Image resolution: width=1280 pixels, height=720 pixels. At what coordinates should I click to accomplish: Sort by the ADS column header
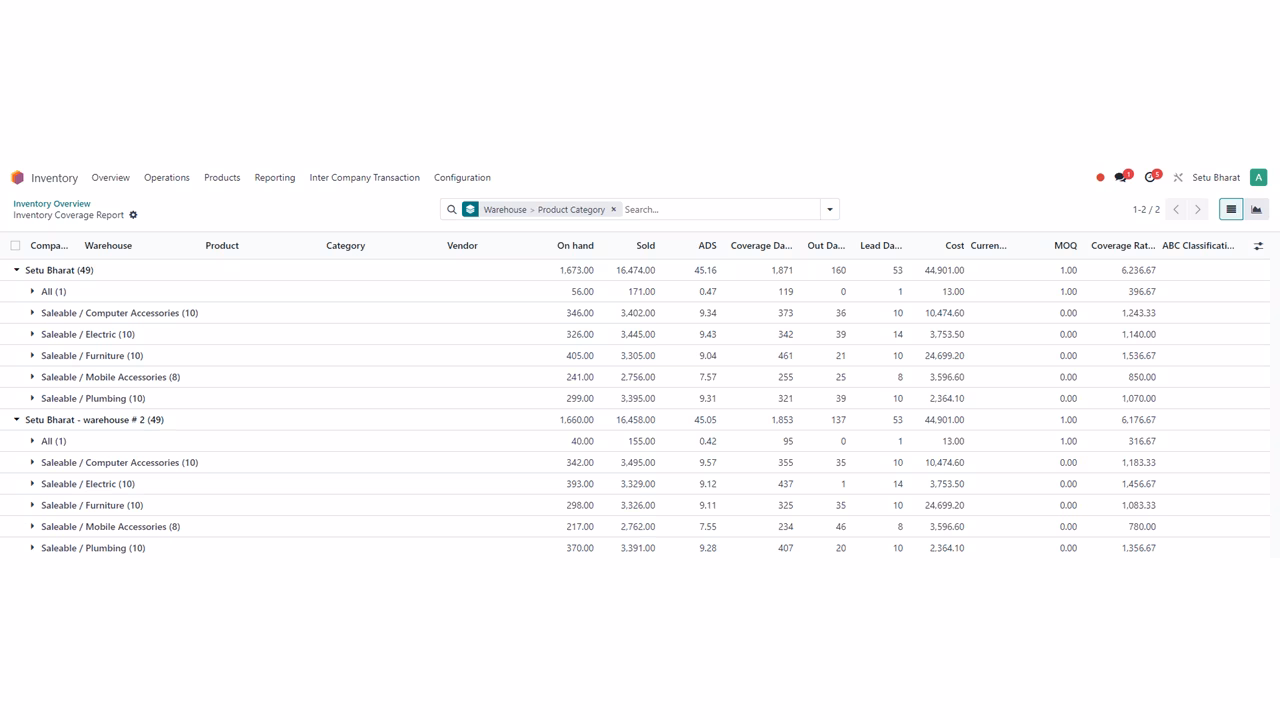707,246
